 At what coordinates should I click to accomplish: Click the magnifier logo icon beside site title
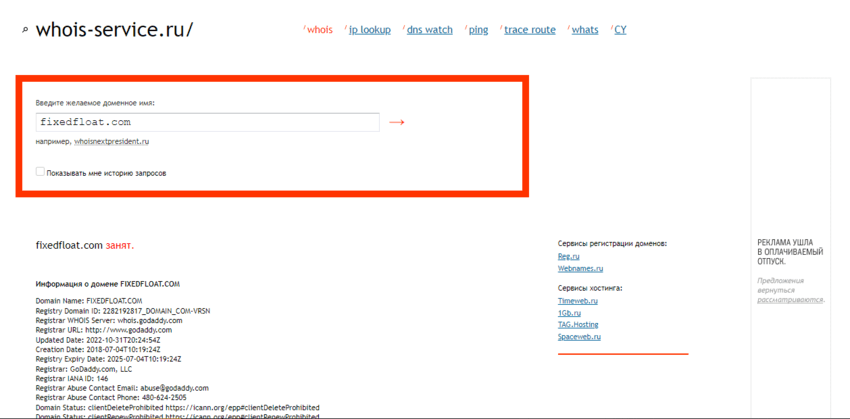point(25,31)
